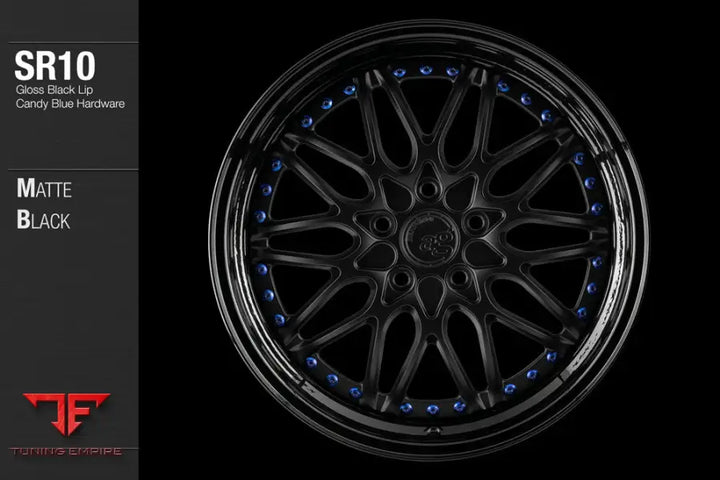The image size is (720, 480).
Task: Click the 'Tuning Empire' brand text
Action: click(66, 452)
